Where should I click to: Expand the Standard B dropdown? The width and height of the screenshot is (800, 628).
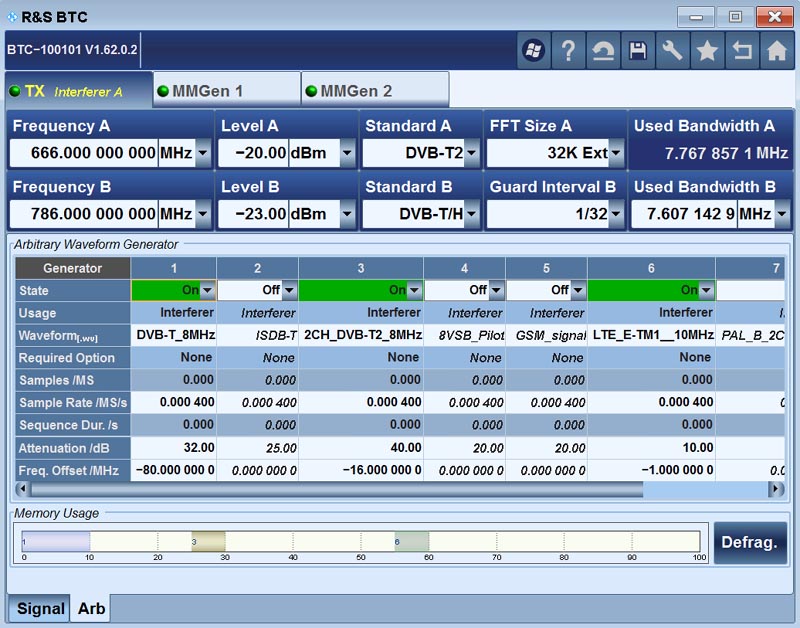(471, 214)
